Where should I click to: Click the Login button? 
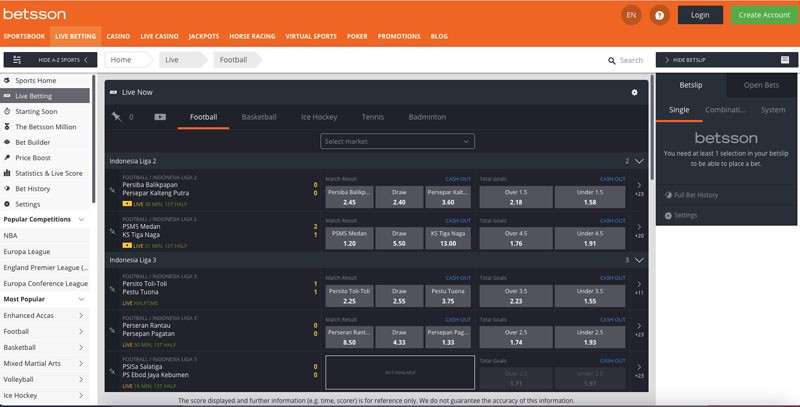coord(700,15)
